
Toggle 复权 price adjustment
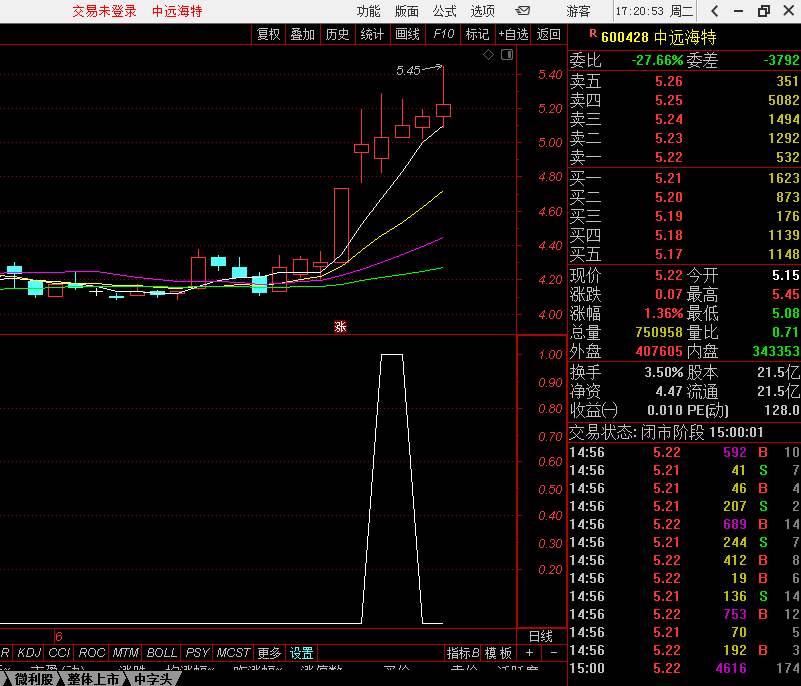tap(269, 34)
